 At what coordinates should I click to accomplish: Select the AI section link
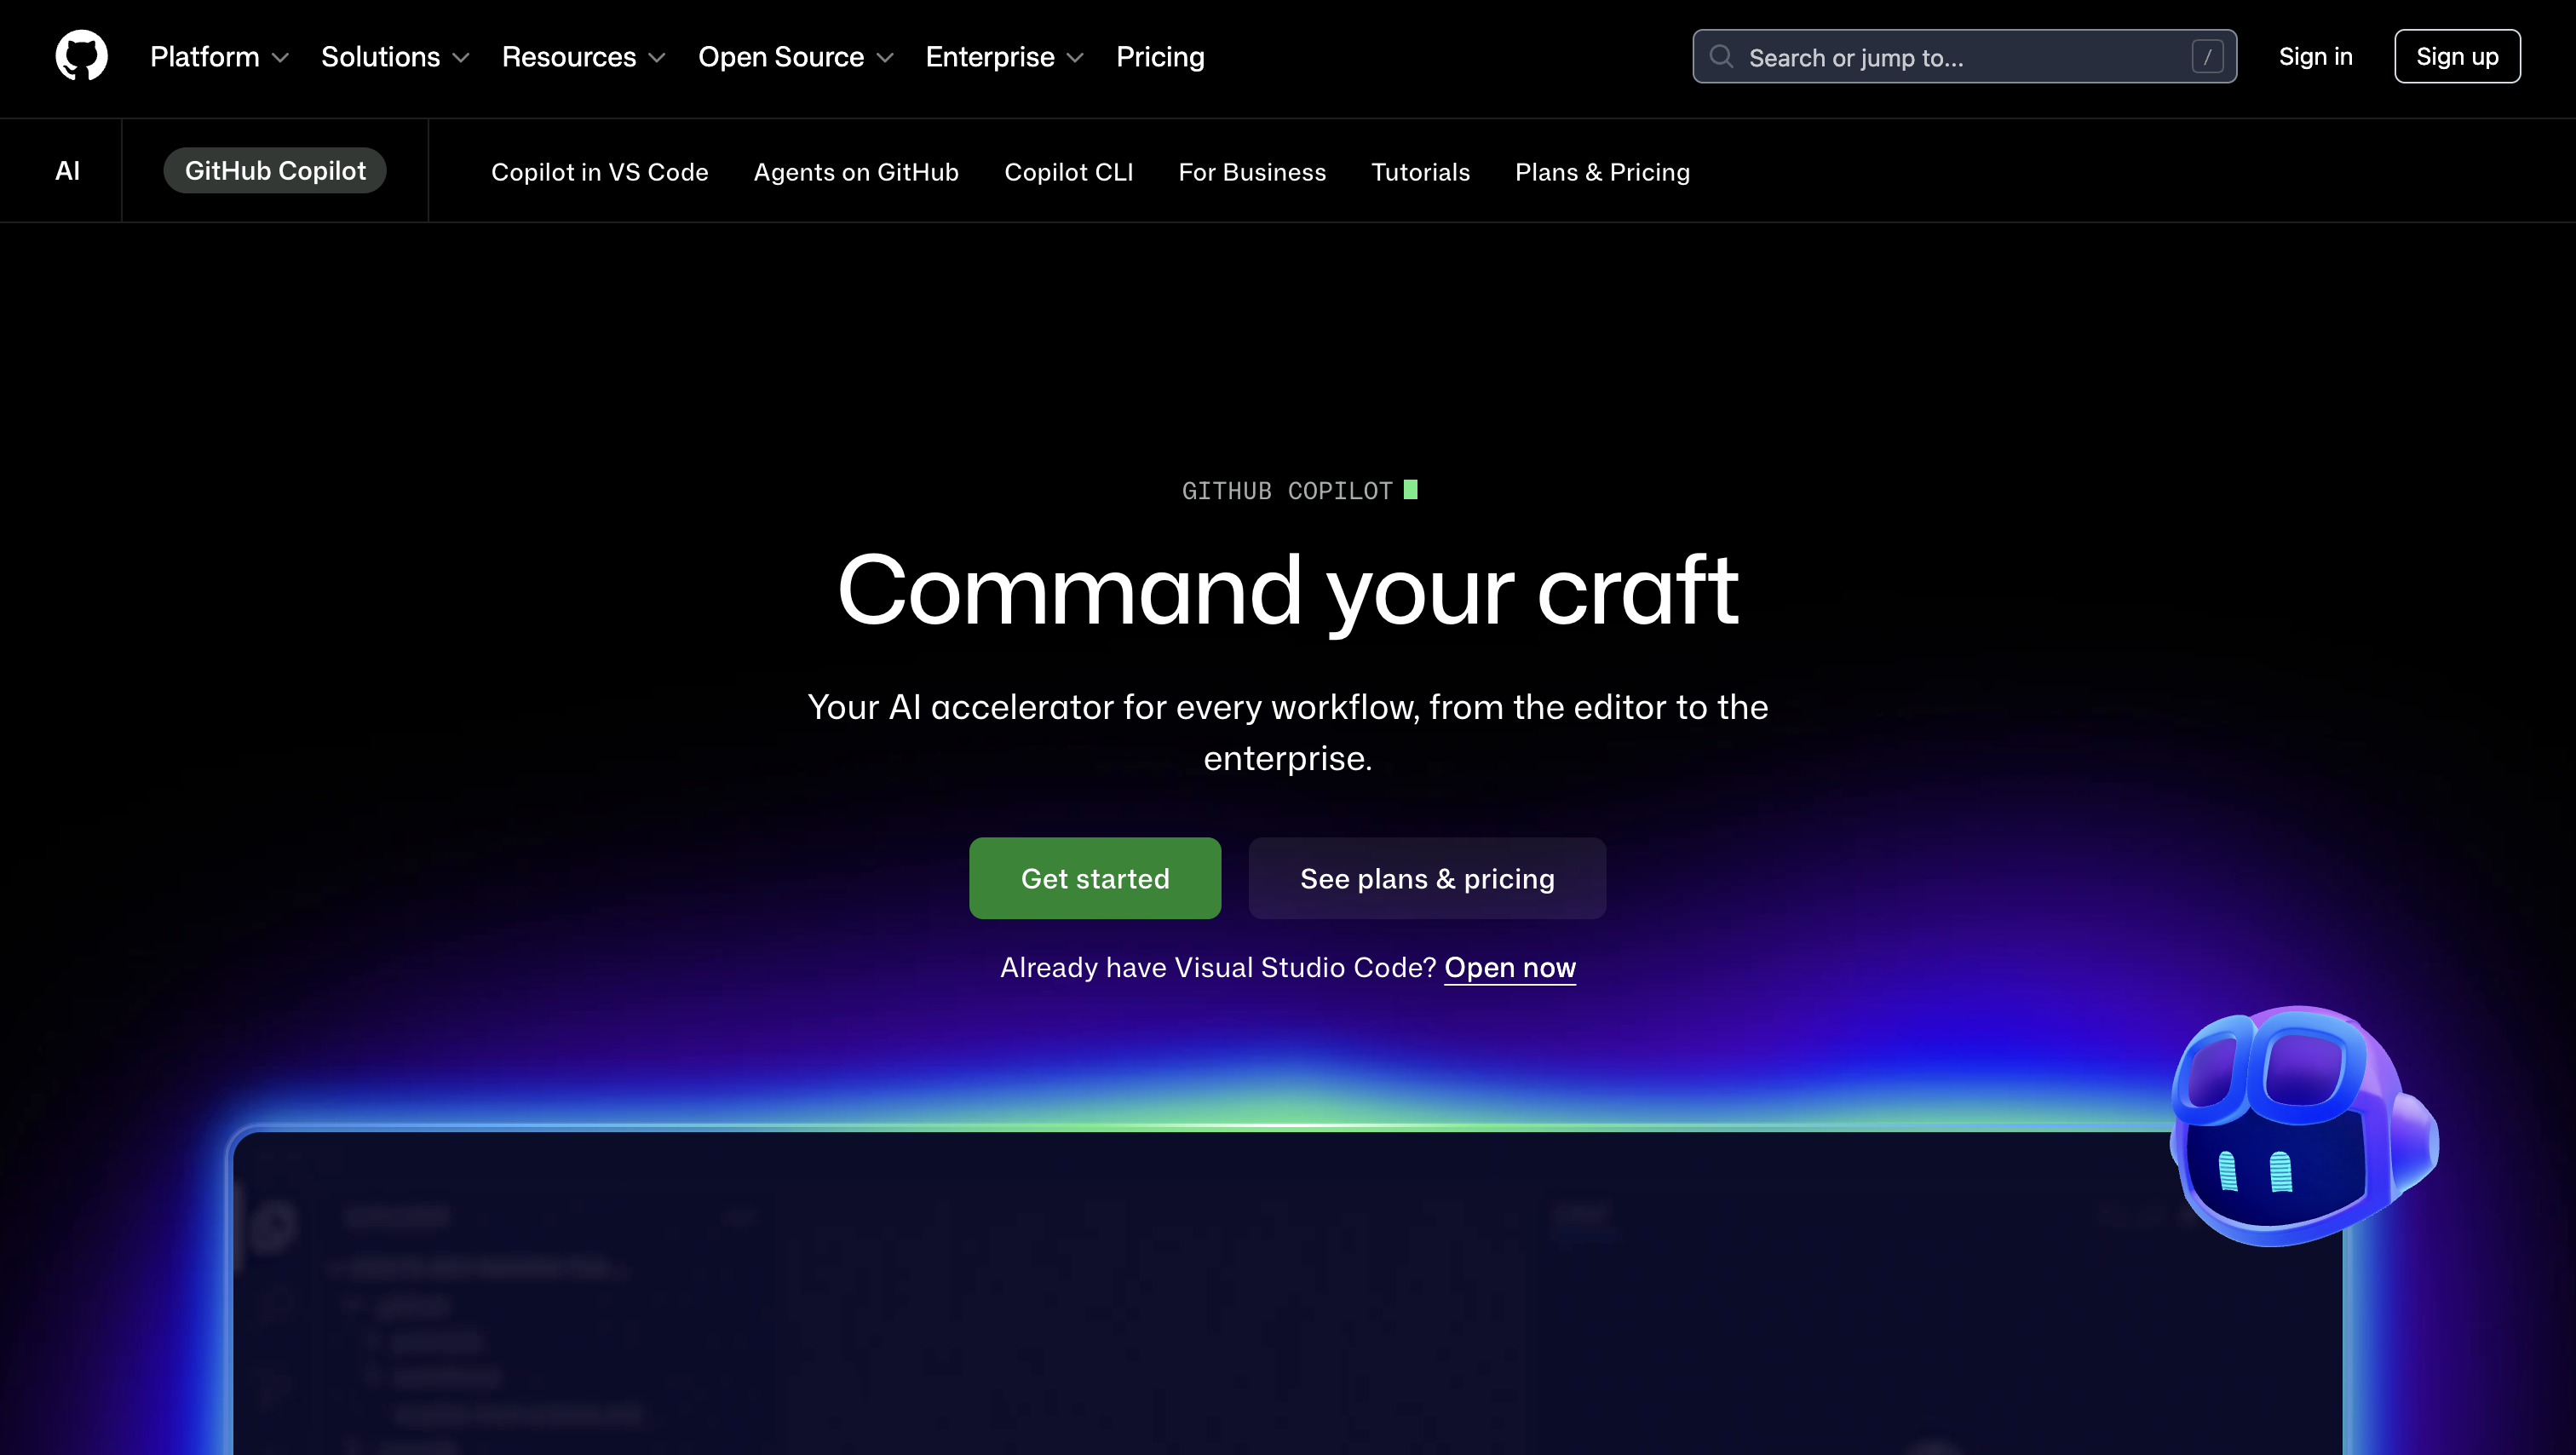67,171
